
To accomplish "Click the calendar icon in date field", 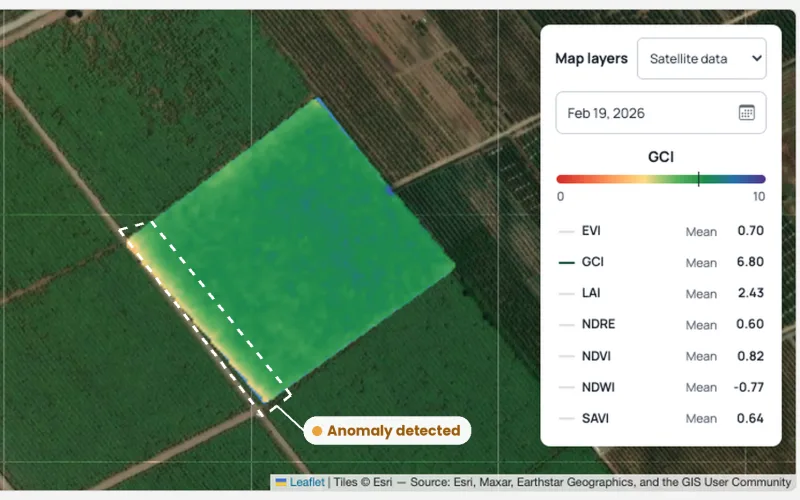I will point(746,113).
